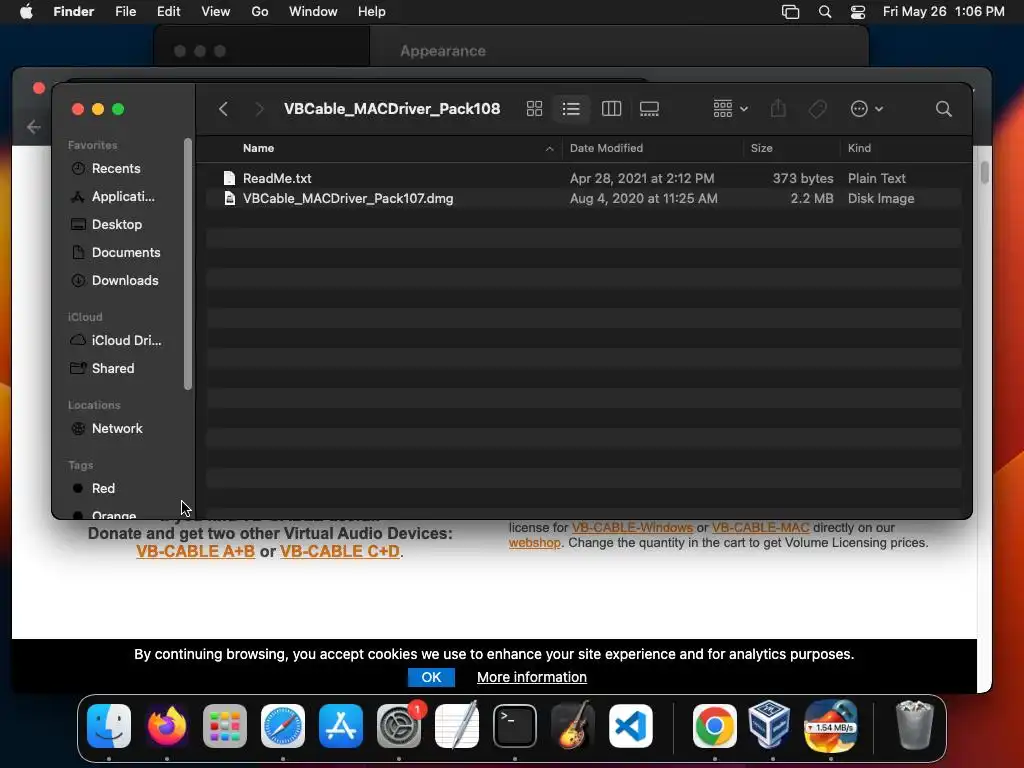
Task: Open the File menu
Action: pyautogui.click(x=125, y=12)
